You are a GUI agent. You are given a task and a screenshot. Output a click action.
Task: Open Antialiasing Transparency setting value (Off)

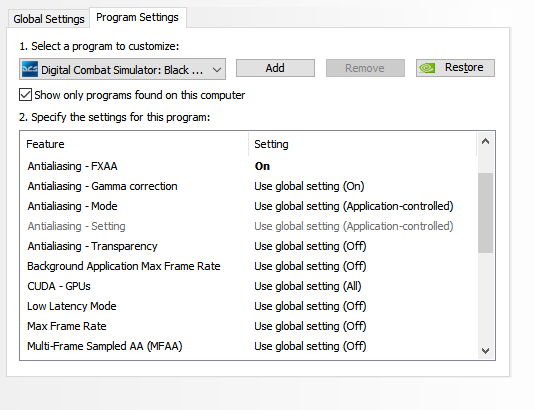point(310,246)
